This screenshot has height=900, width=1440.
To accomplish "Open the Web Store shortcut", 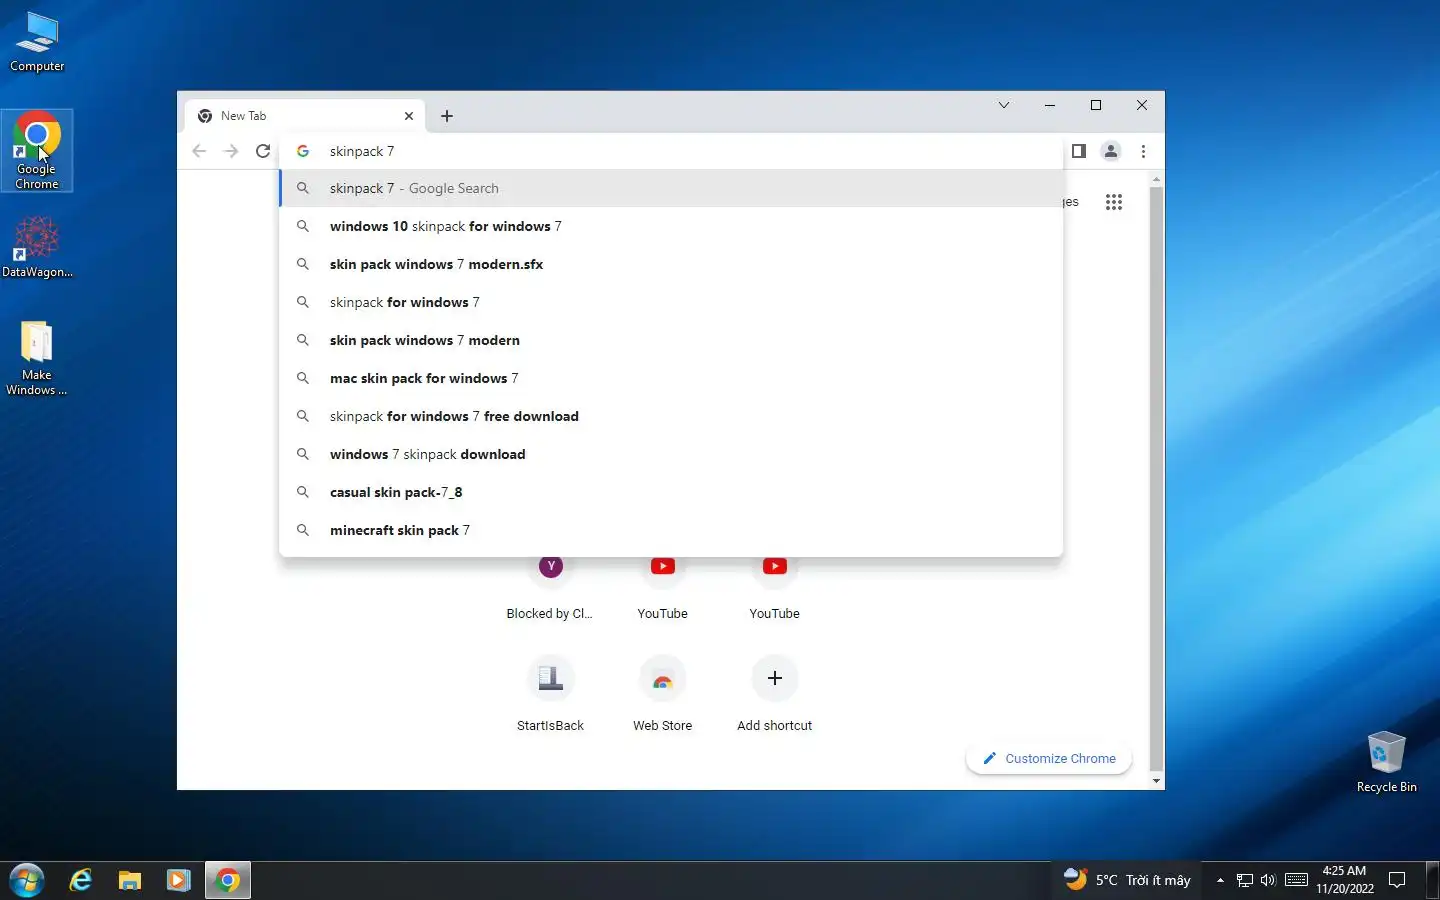I will point(662,694).
